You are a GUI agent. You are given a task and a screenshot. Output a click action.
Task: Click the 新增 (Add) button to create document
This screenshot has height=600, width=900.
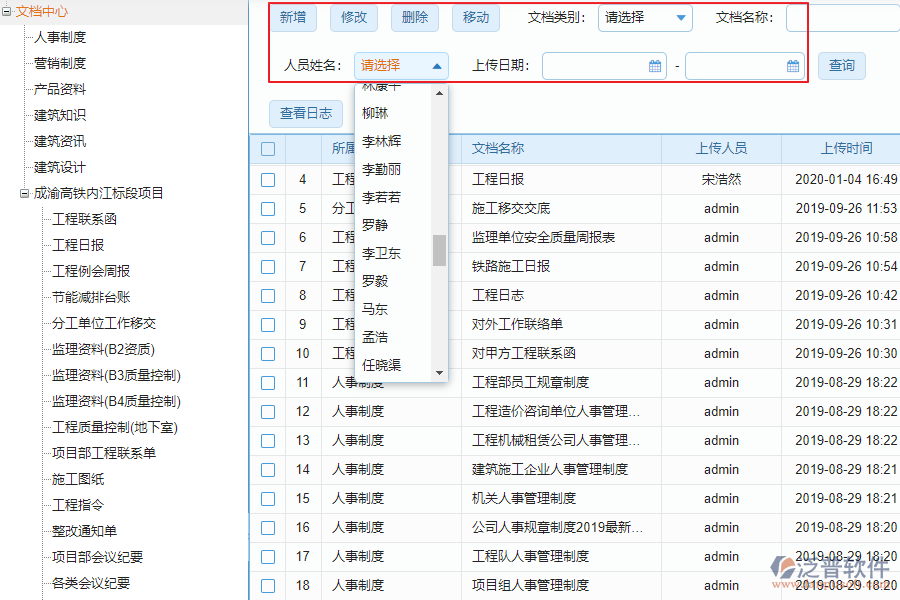click(293, 18)
